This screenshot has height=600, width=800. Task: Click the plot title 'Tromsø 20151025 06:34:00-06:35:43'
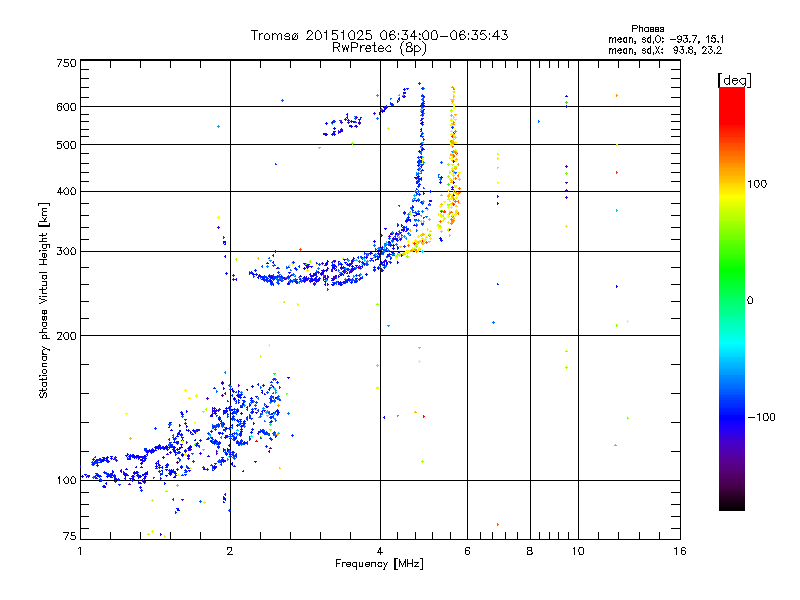pos(379,35)
